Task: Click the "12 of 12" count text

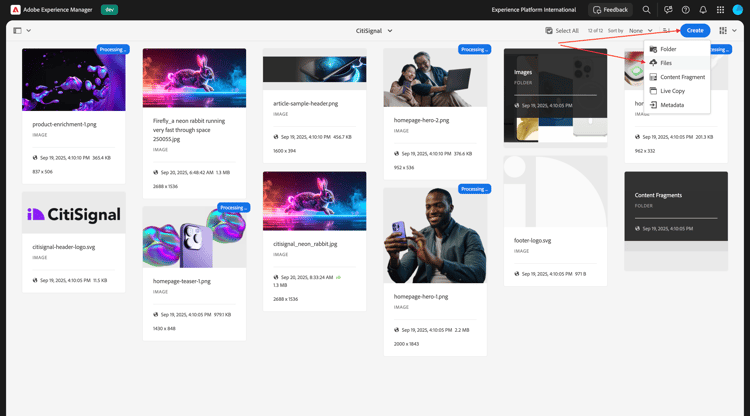Action: [595, 31]
